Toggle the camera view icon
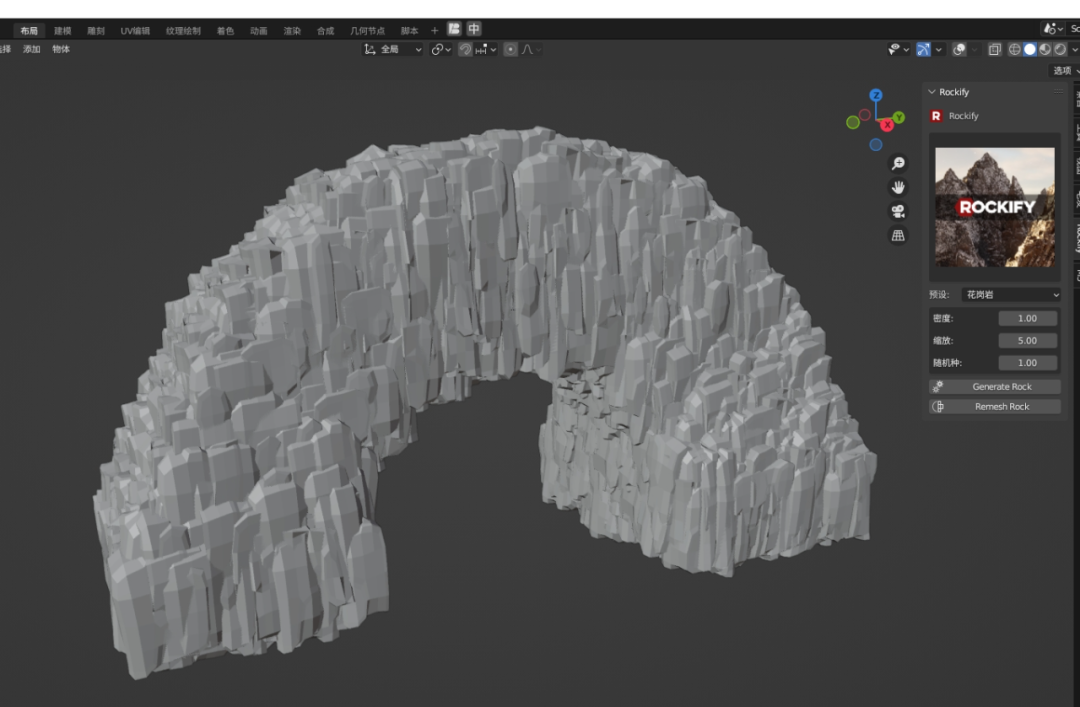This screenshot has width=1080, height=707. tap(898, 212)
